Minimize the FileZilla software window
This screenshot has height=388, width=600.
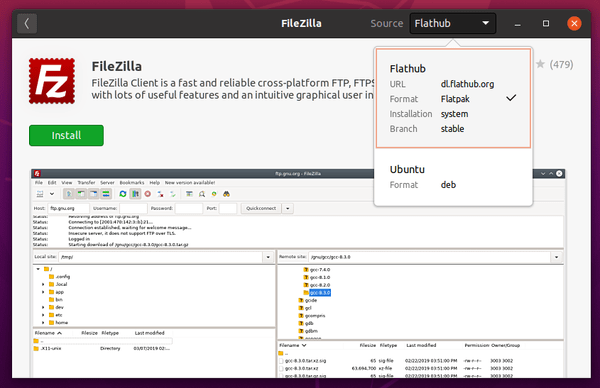click(517, 24)
